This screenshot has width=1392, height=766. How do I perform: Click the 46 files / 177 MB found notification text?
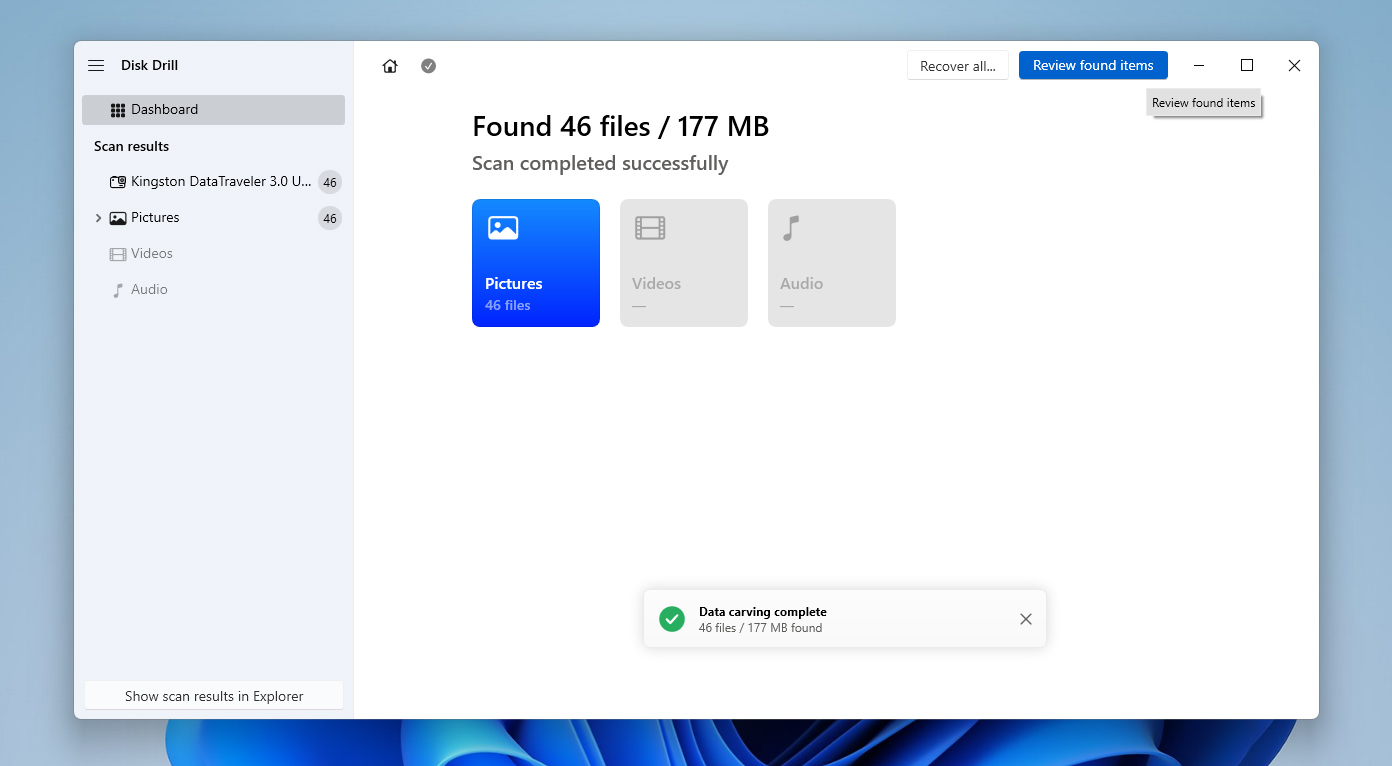point(760,628)
